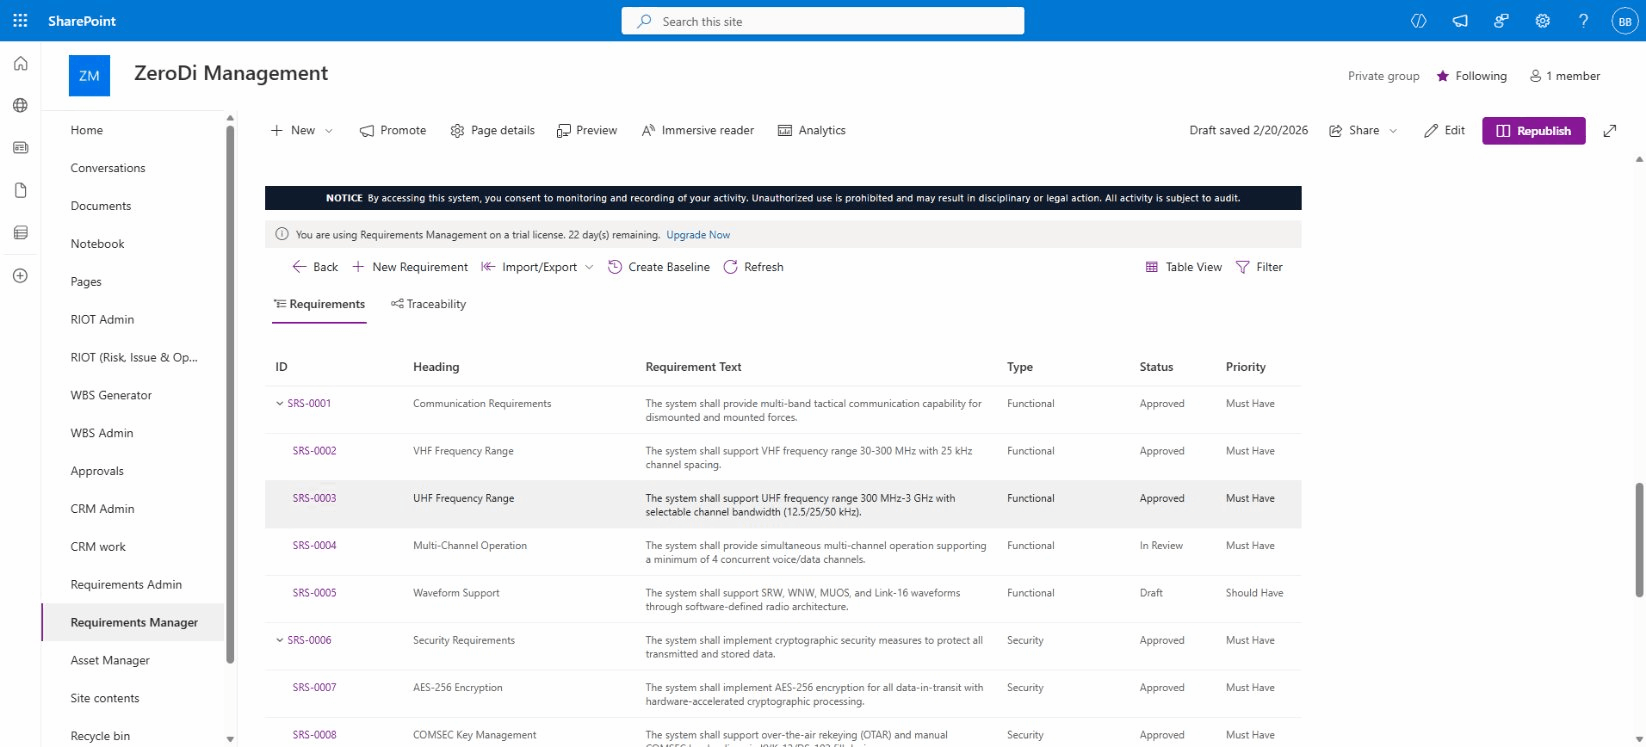View the 1 member list
This screenshot has width=1646, height=747.
click(1565, 76)
